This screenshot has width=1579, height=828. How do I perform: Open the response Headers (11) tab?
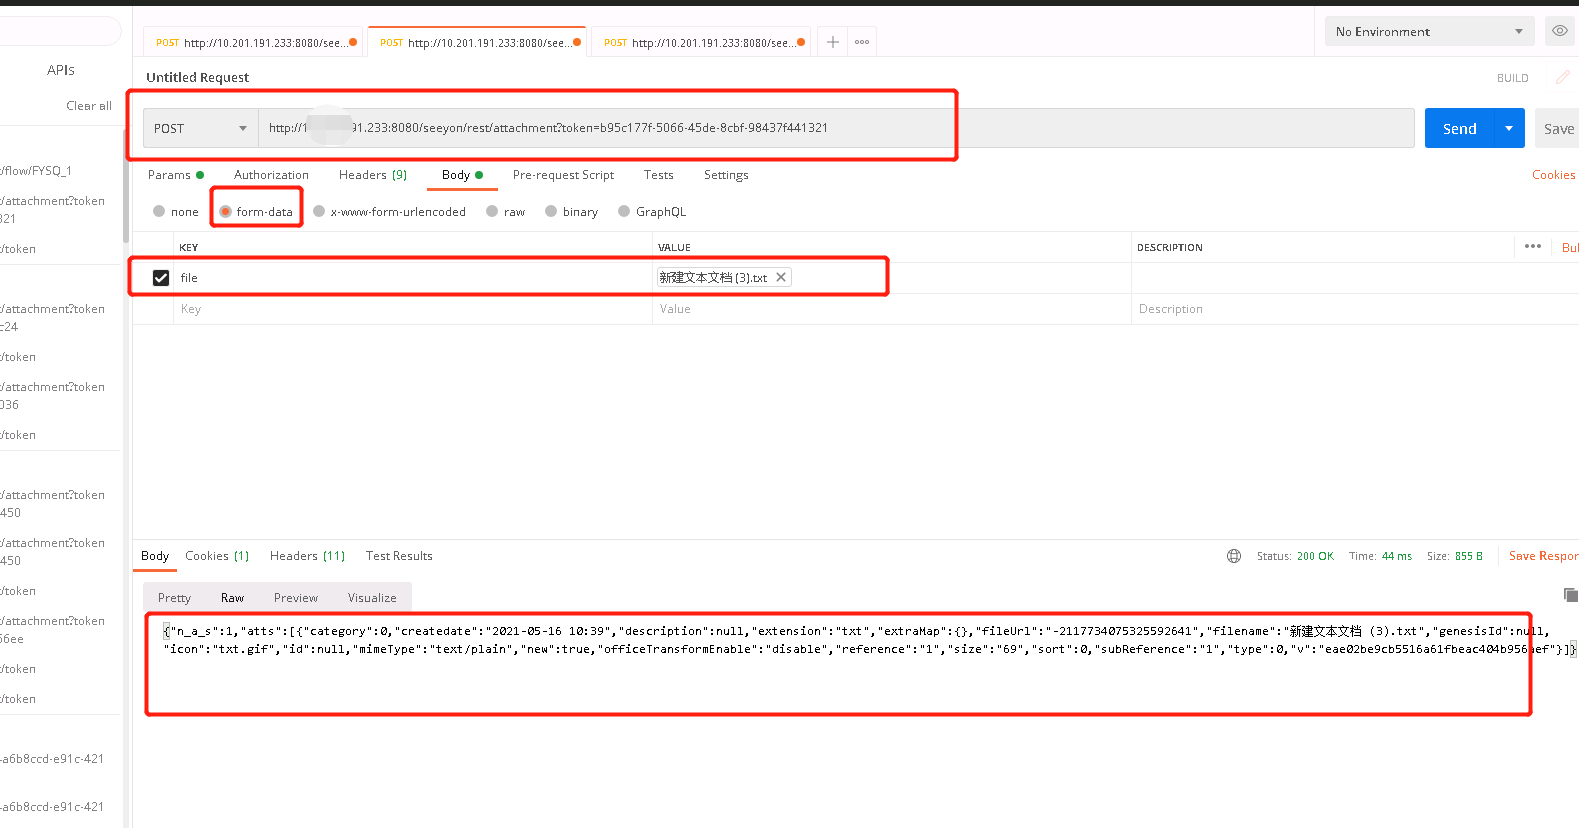(307, 555)
